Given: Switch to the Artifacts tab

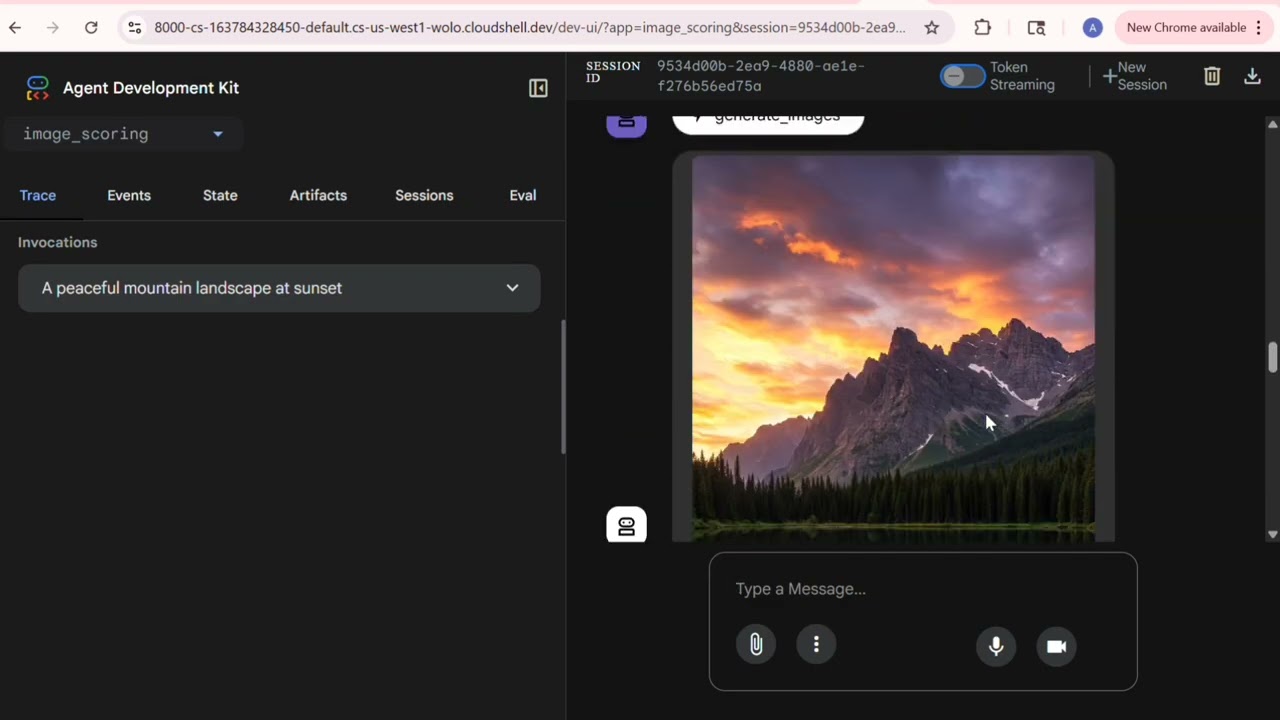Looking at the screenshot, I should tap(318, 195).
